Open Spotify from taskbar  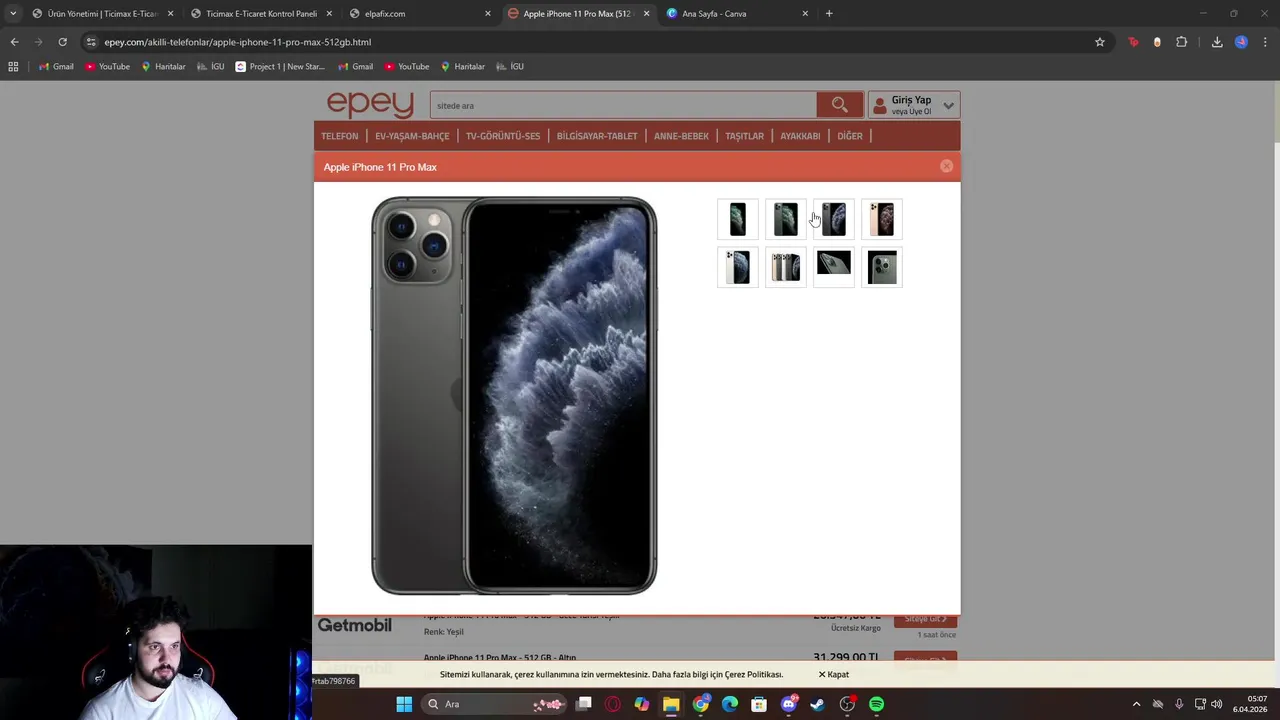coord(876,704)
